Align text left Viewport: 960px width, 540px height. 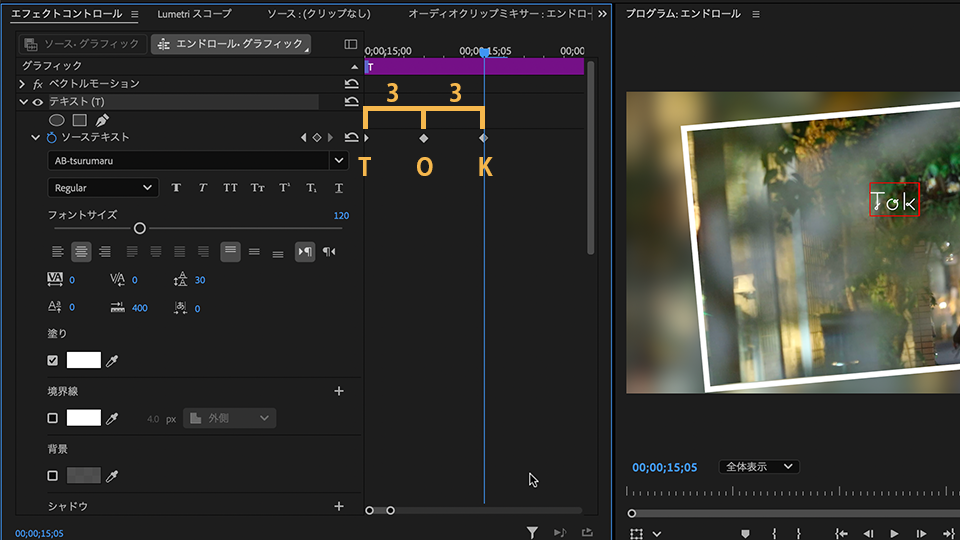[x=58, y=252]
